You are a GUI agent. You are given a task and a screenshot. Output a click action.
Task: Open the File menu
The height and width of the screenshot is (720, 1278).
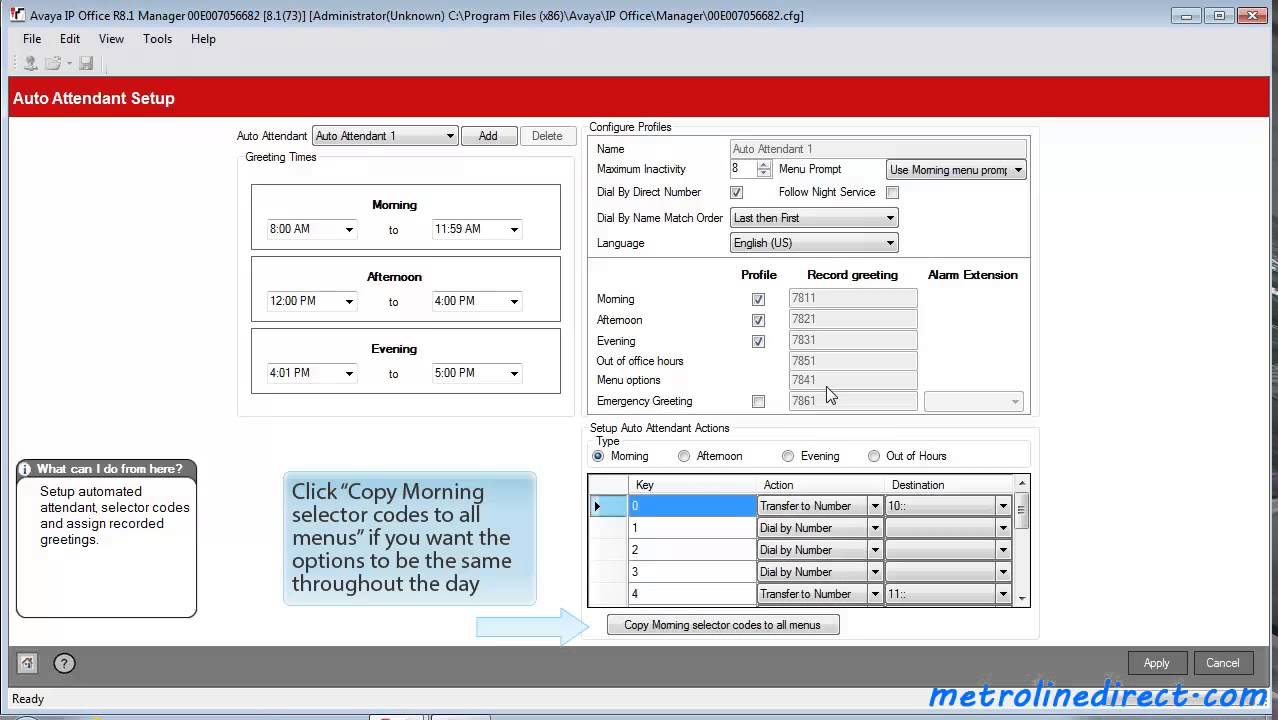[32, 39]
